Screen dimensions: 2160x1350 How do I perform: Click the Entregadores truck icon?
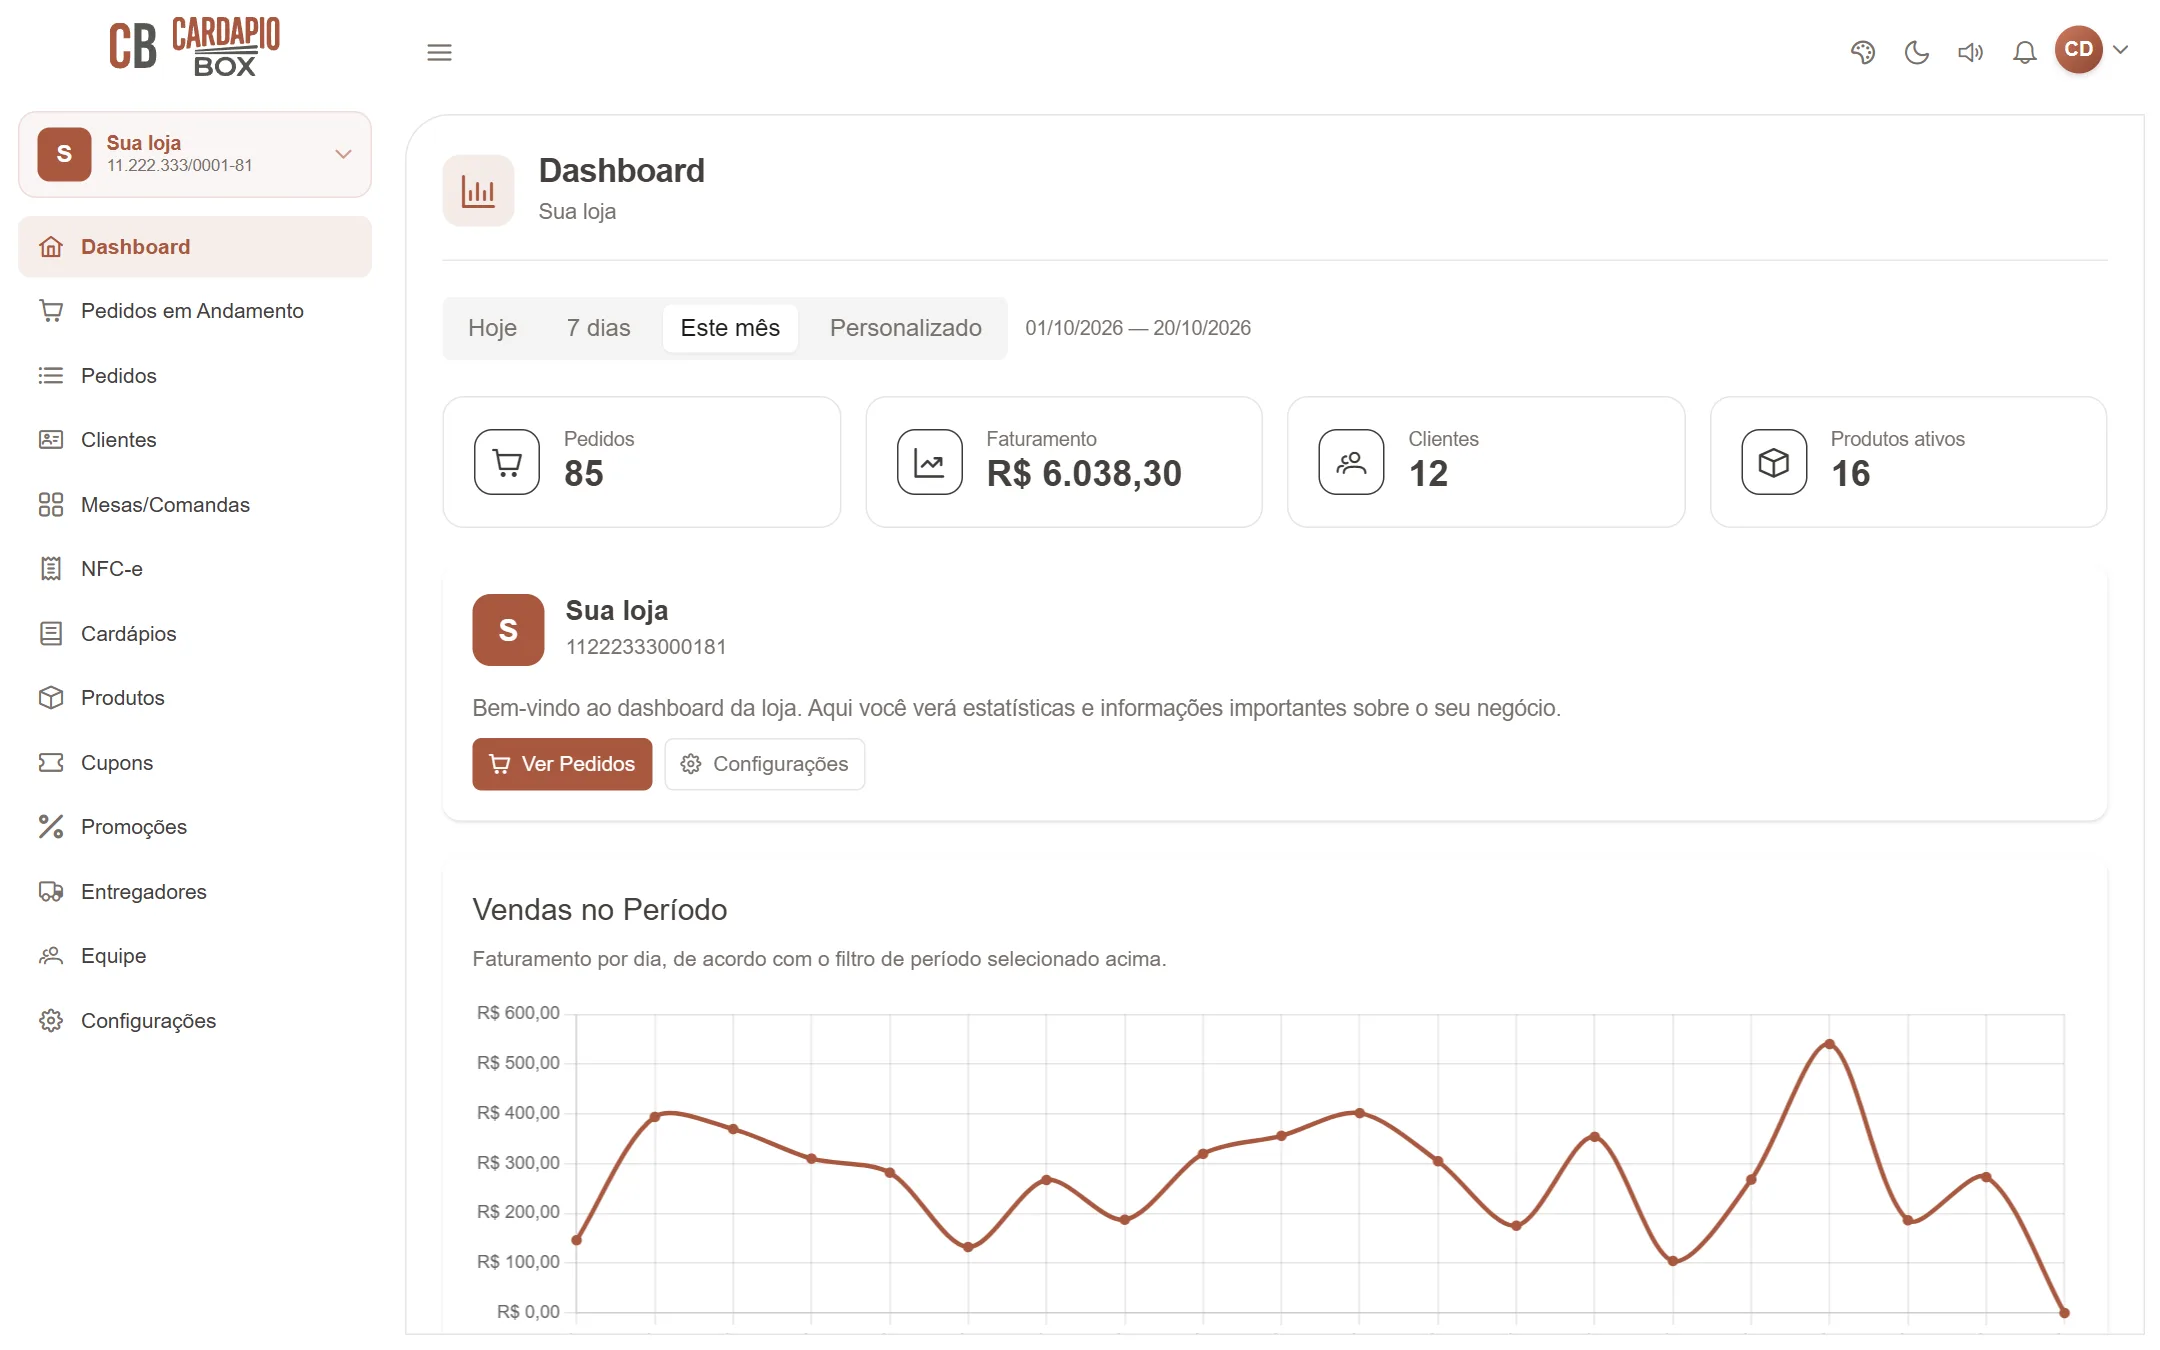51,892
